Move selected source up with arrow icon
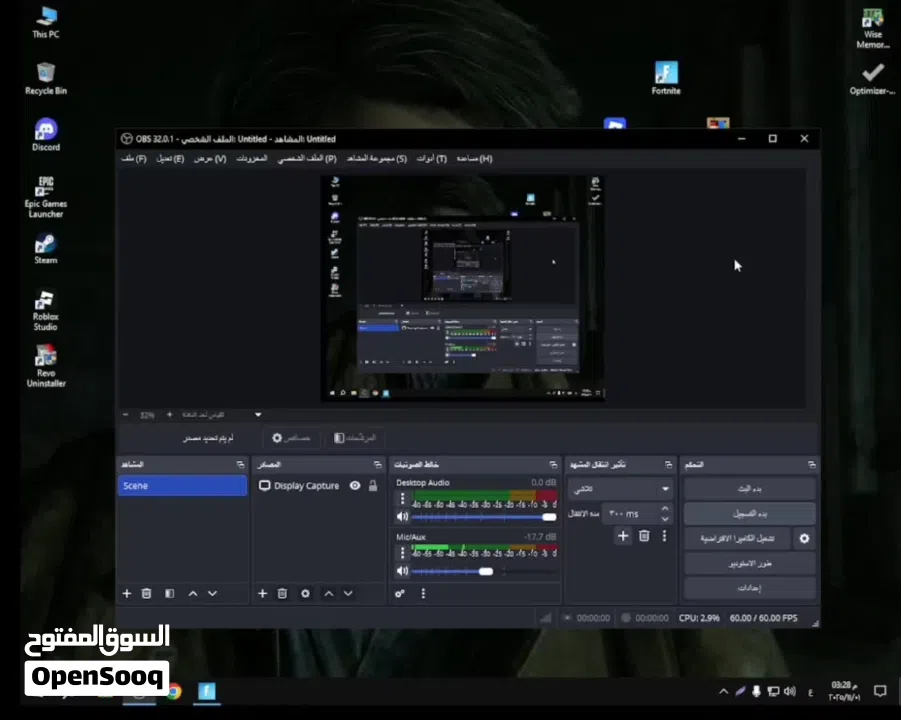901x720 pixels. coord(329,593)
